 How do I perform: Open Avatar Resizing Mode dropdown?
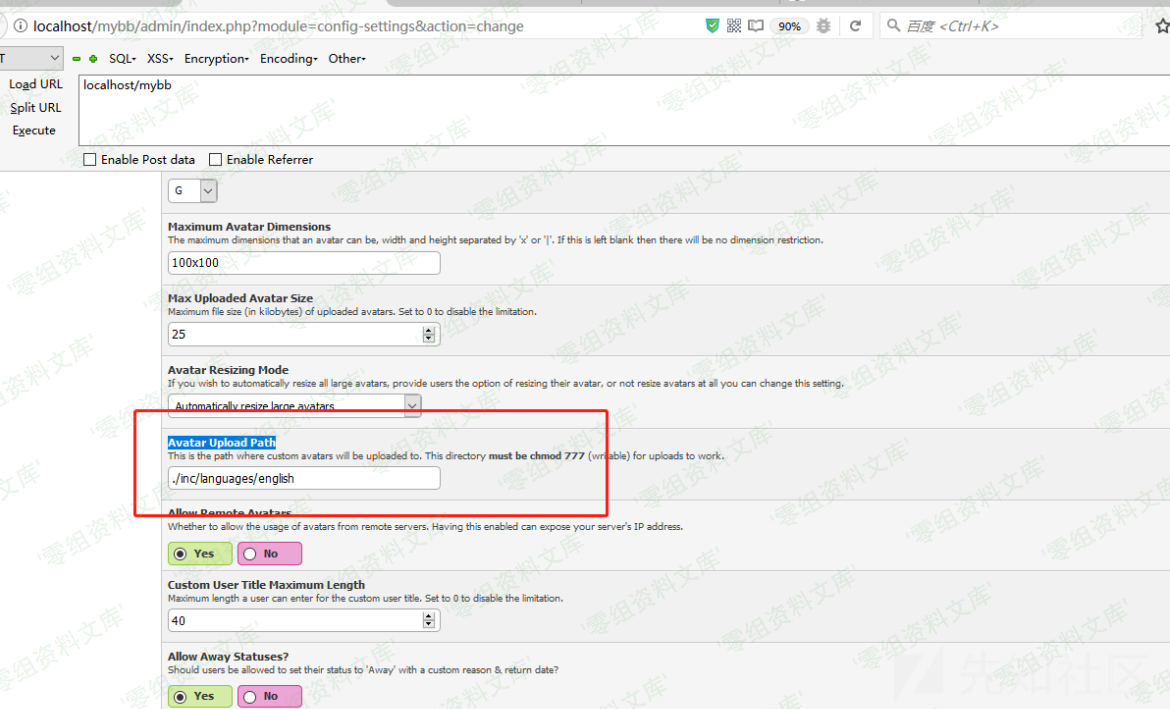coord(295,406)
